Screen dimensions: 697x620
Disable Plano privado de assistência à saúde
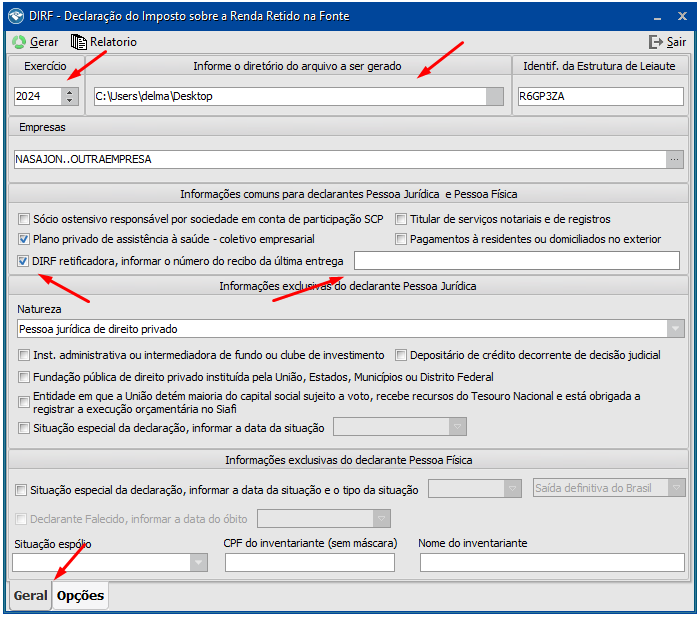click(24, 240)
